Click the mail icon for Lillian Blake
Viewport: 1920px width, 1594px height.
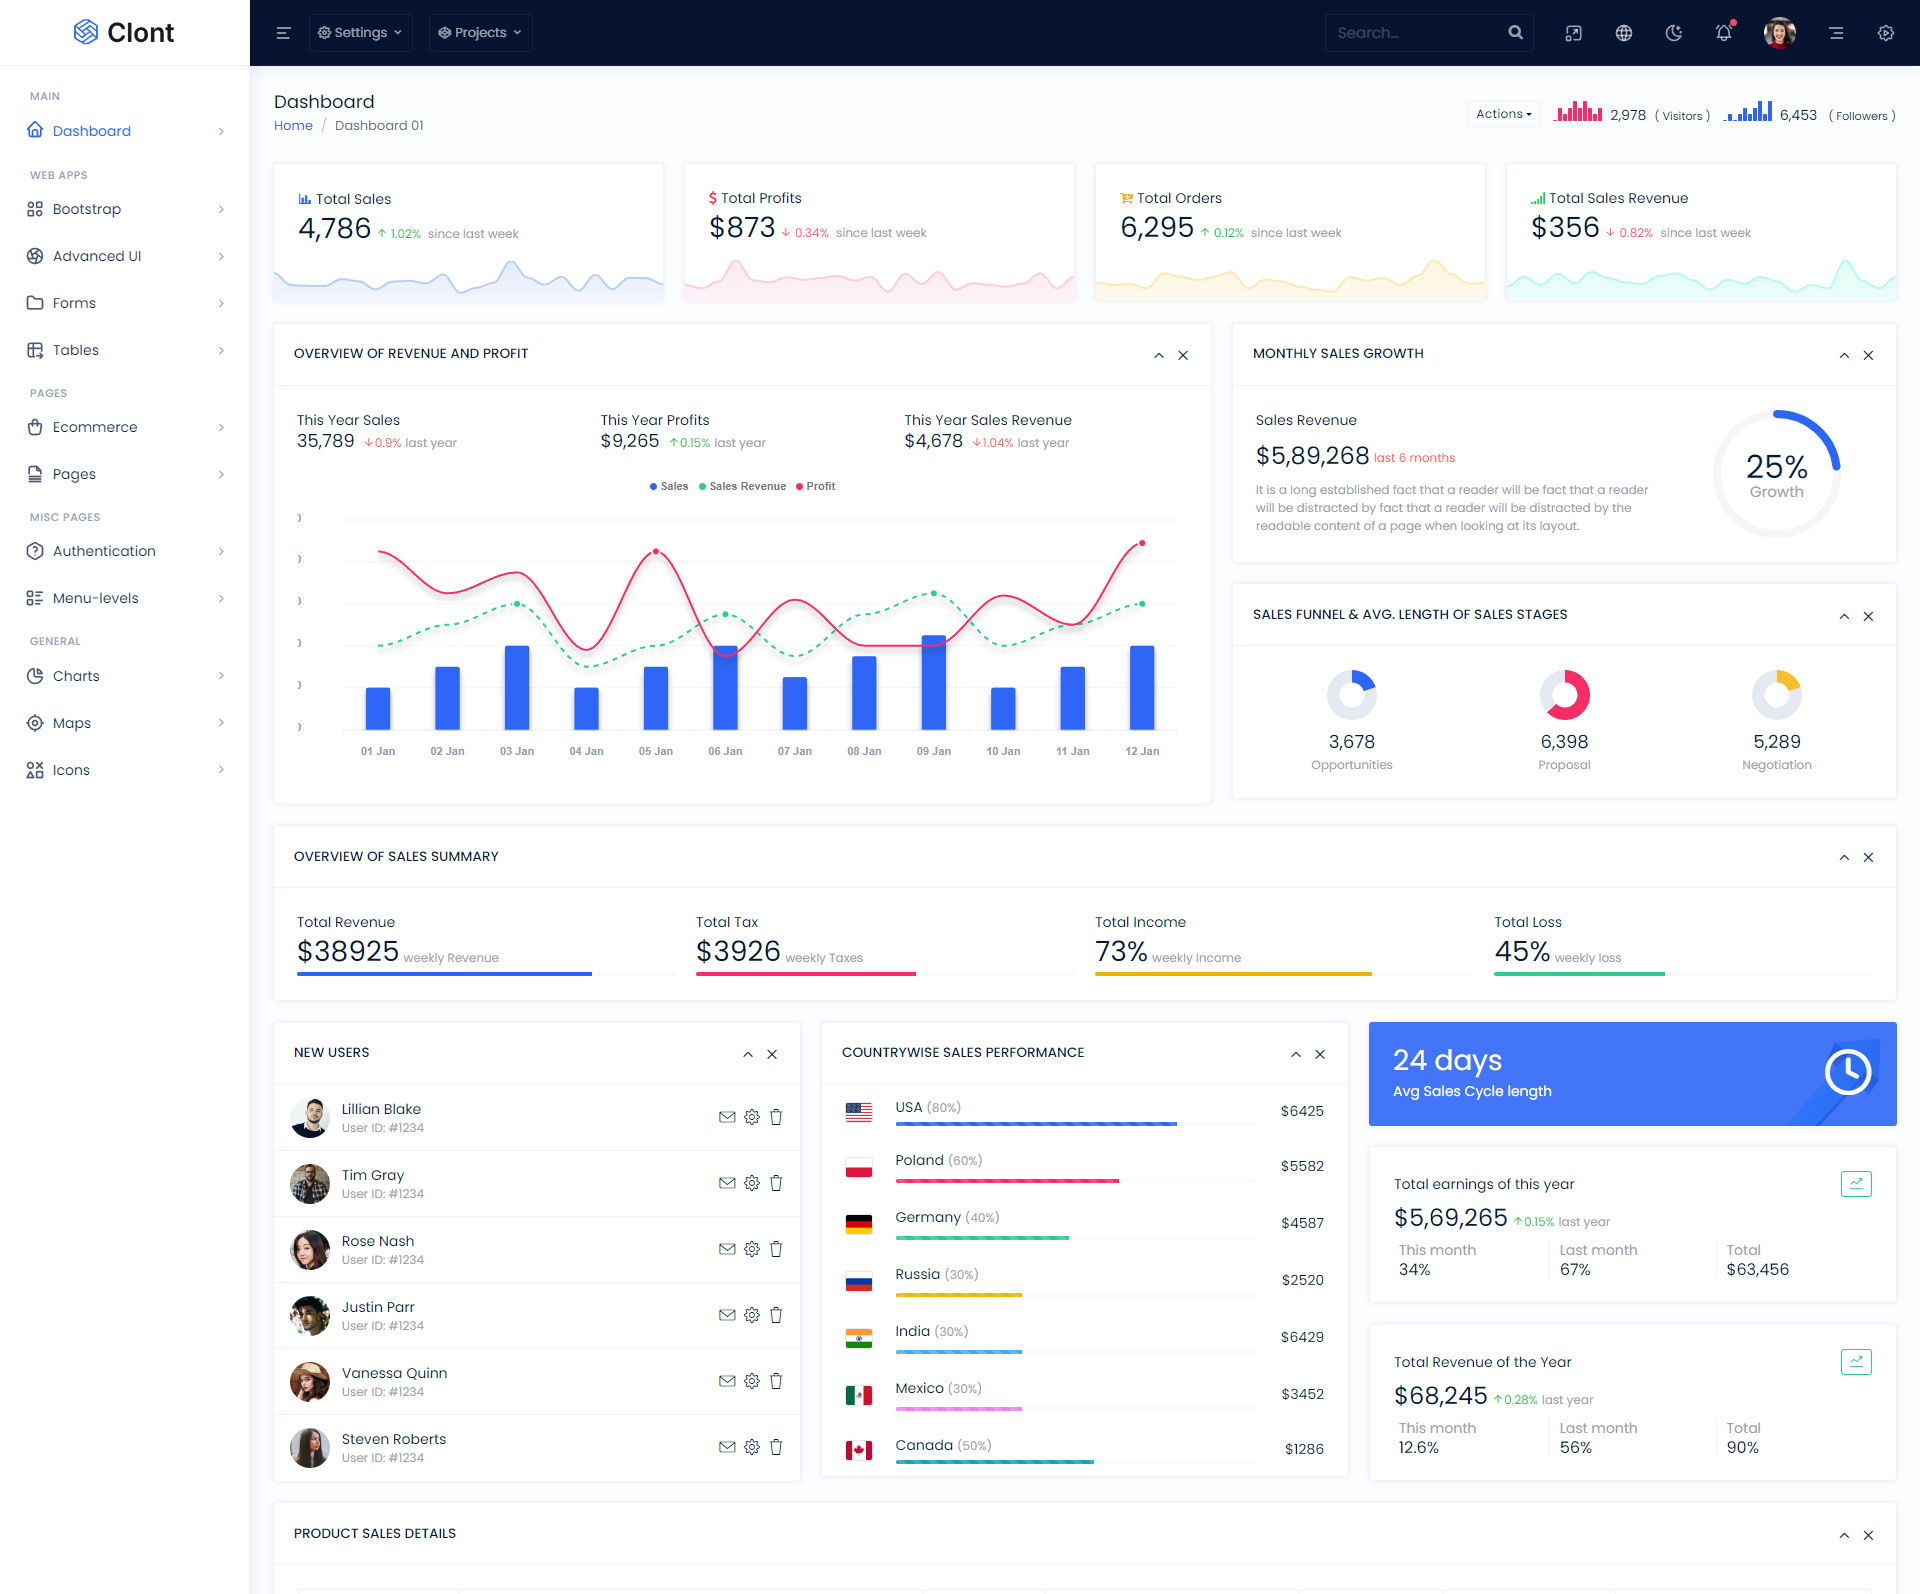pyautogui.click(x=727, y=1117)
